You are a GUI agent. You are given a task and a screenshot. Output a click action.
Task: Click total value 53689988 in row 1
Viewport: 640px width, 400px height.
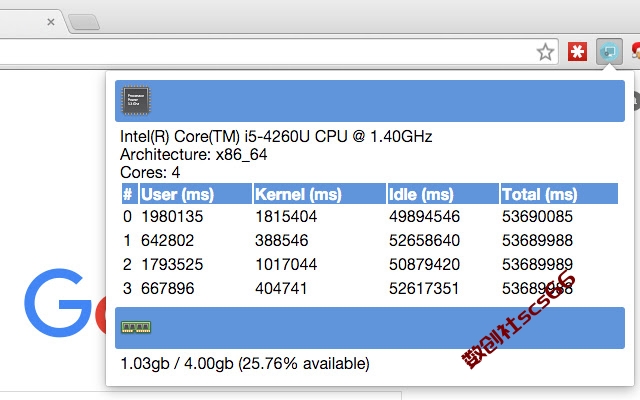coord(537,240)
